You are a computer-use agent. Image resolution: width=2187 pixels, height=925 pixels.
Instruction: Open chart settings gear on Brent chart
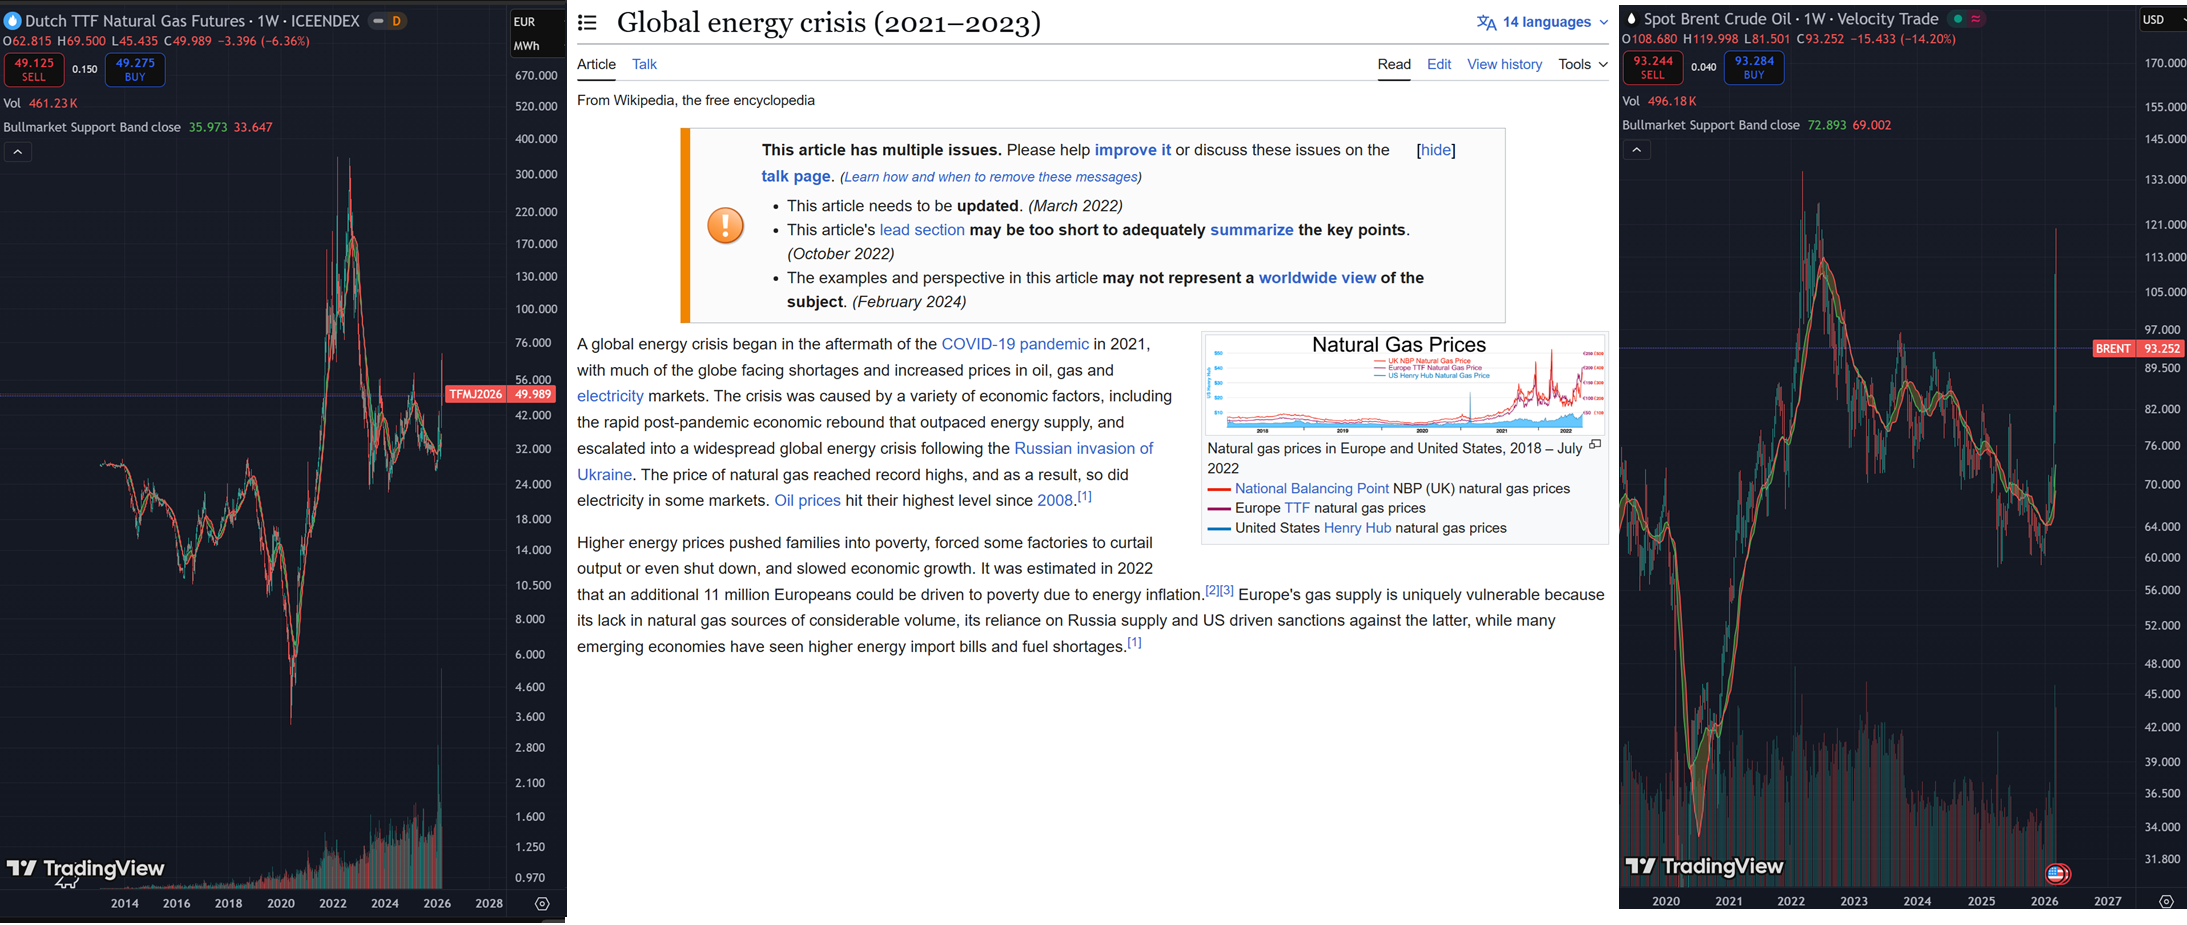point(2166,901)
